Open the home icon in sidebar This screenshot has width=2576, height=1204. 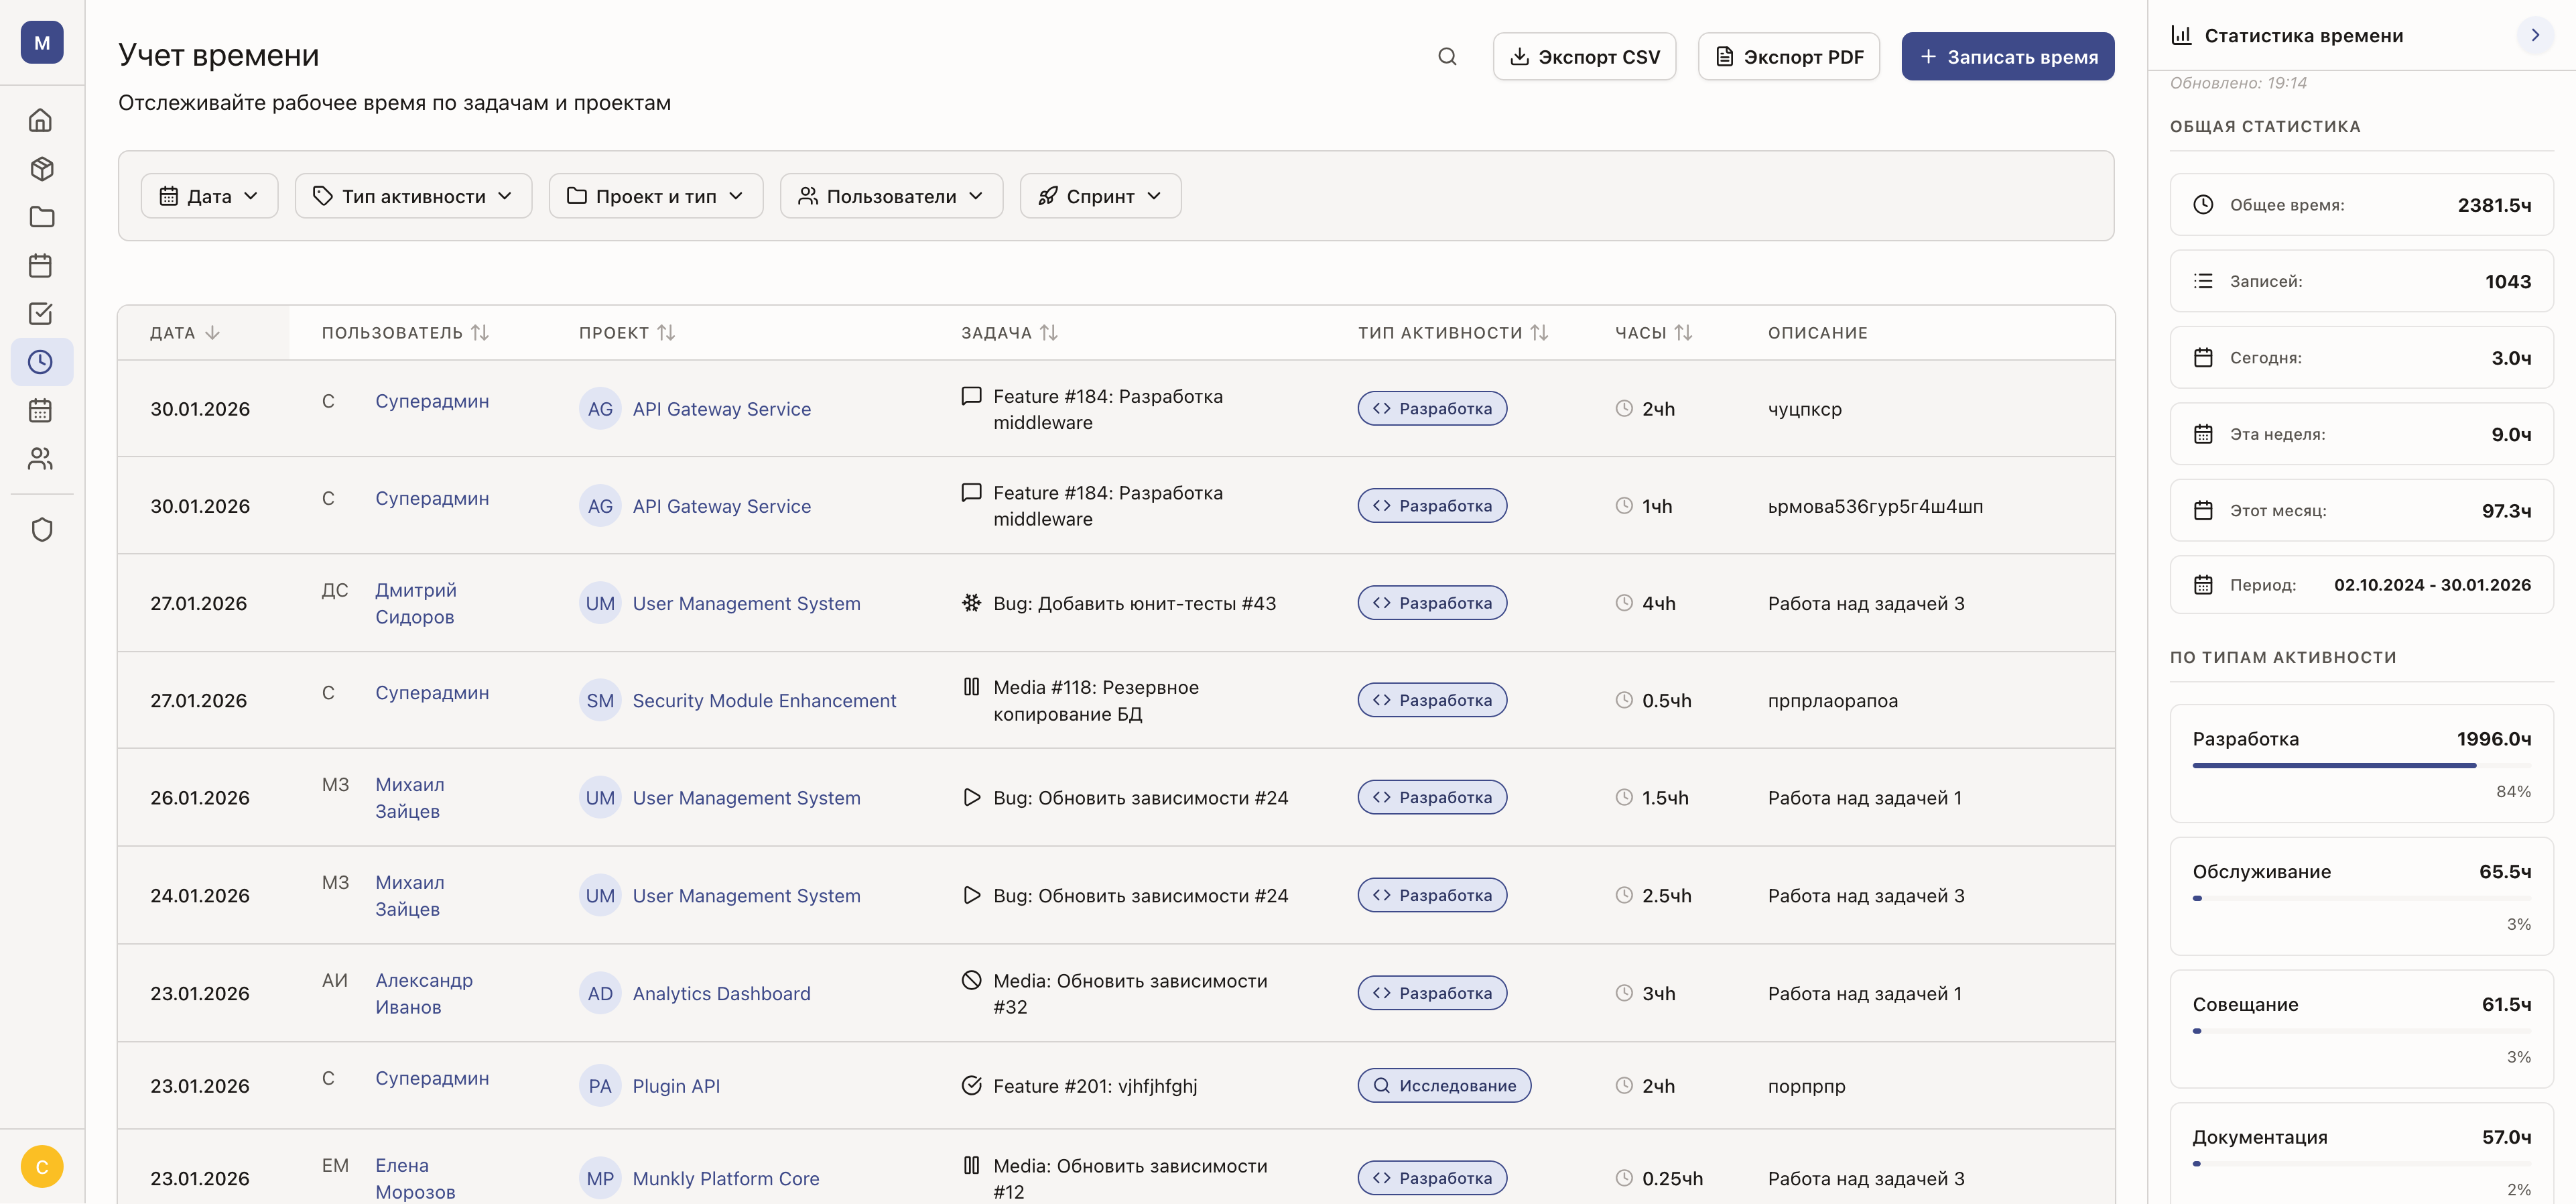point(41,120)
